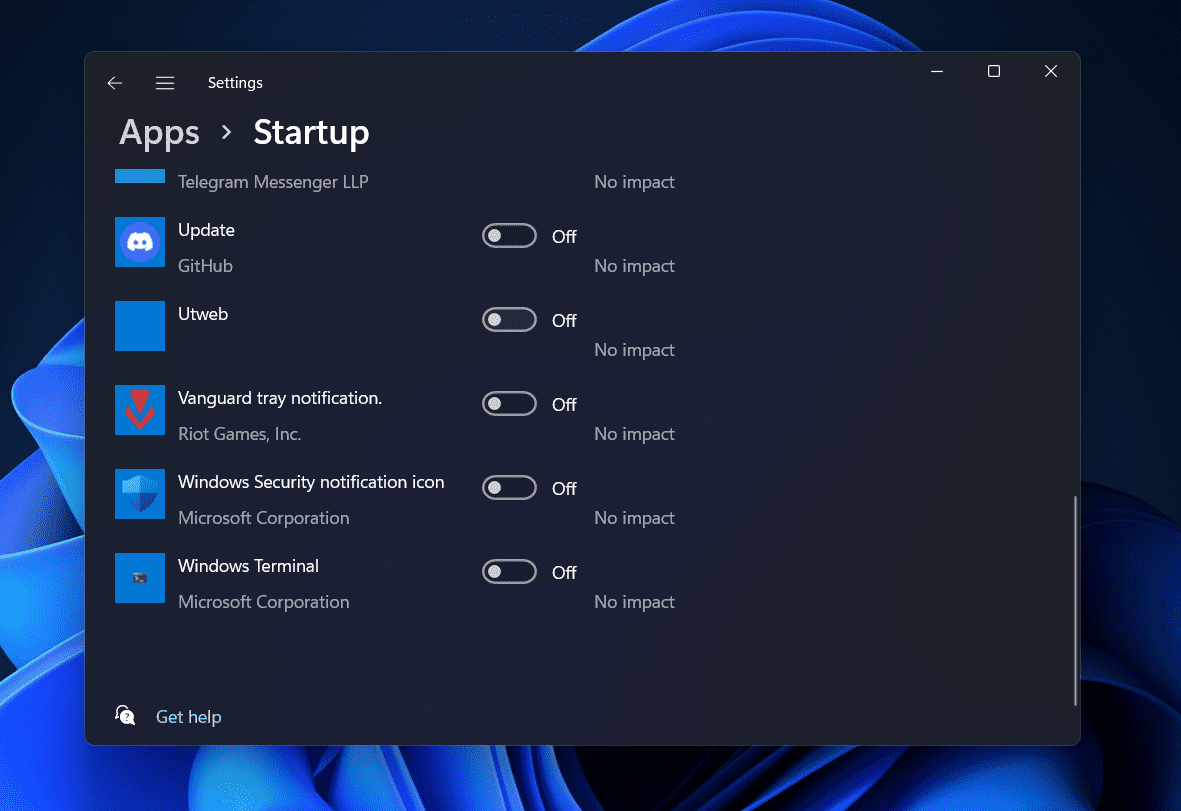Click the Vanguard tray notification label
The width and height of the screenshot is (1181, 811).
point(280,398)
